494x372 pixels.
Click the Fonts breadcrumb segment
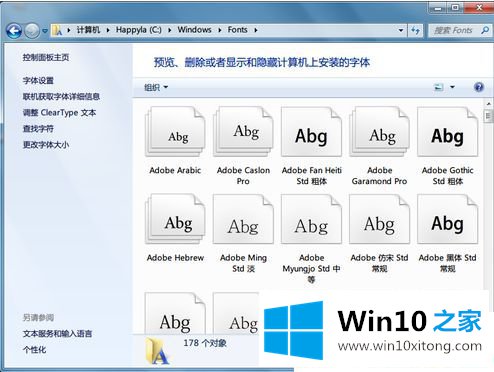(237, 30)
